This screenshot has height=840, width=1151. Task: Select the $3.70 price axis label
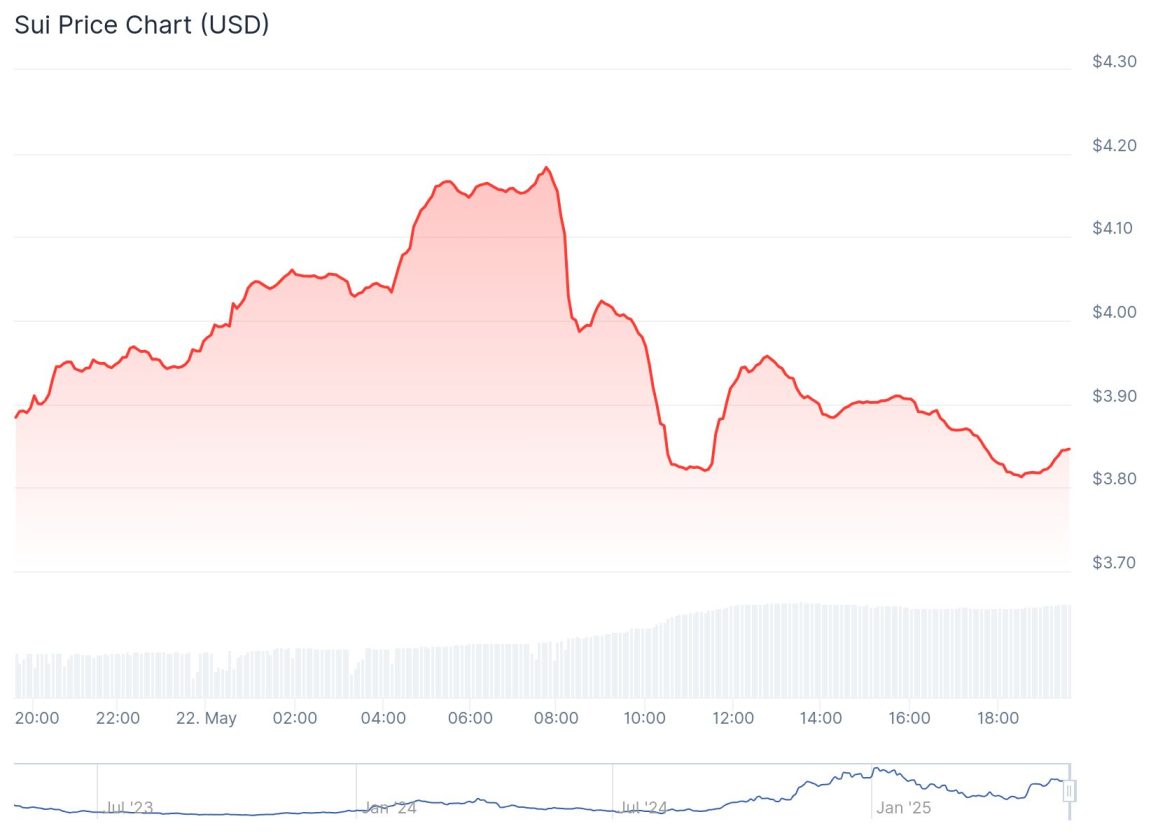pyautogui.click(x=1113, y=563)
